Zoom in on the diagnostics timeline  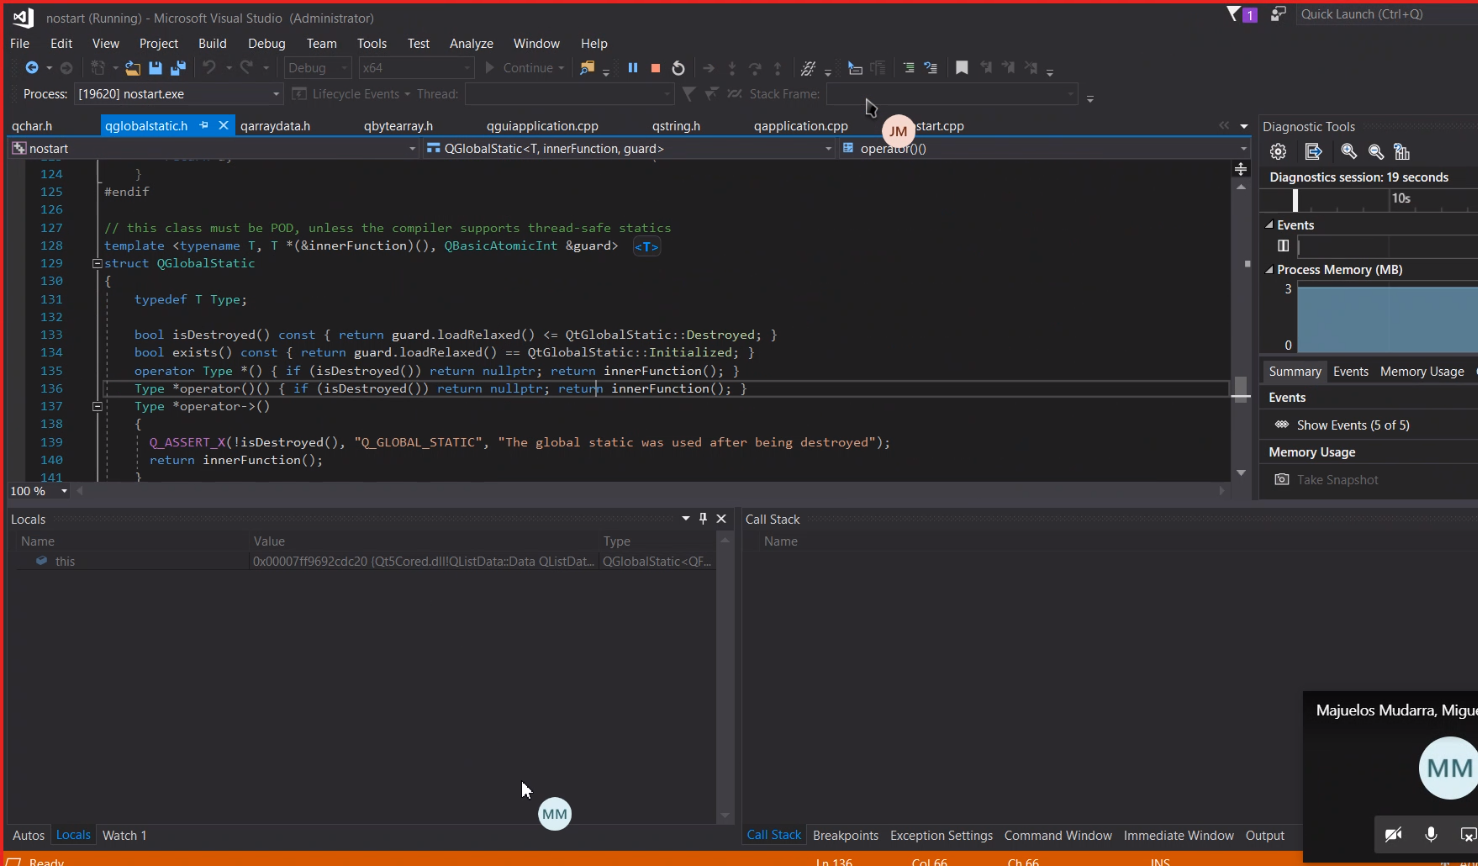point(1349,152)
